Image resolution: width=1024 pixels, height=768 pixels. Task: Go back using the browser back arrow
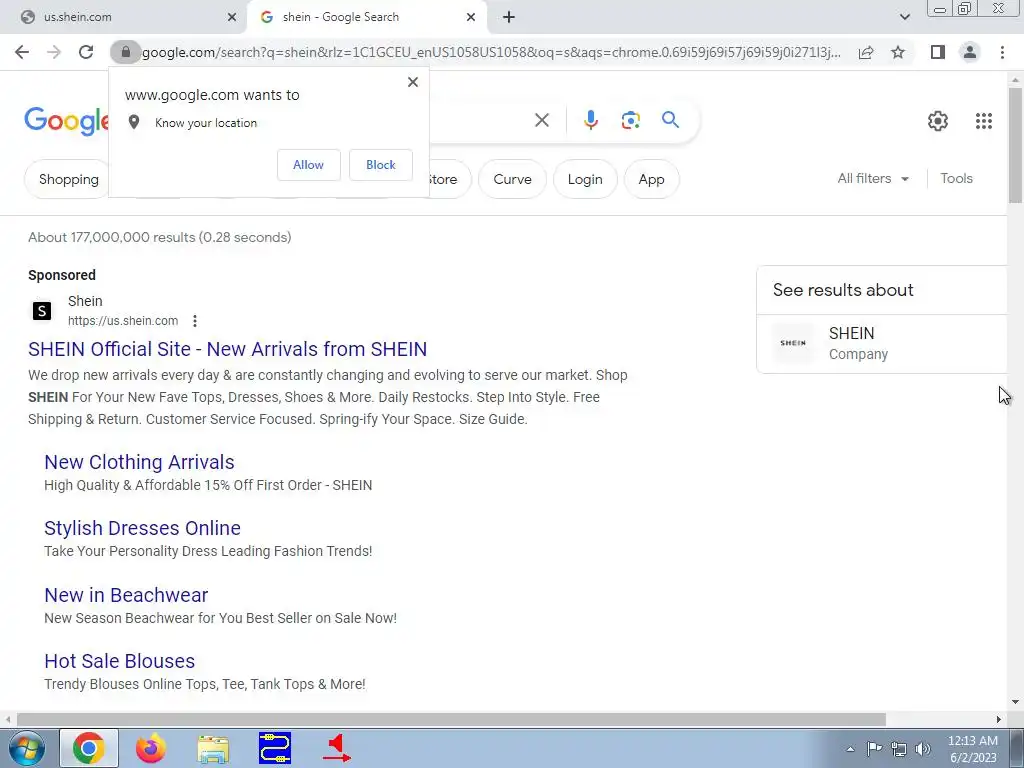tap(22, 52)
